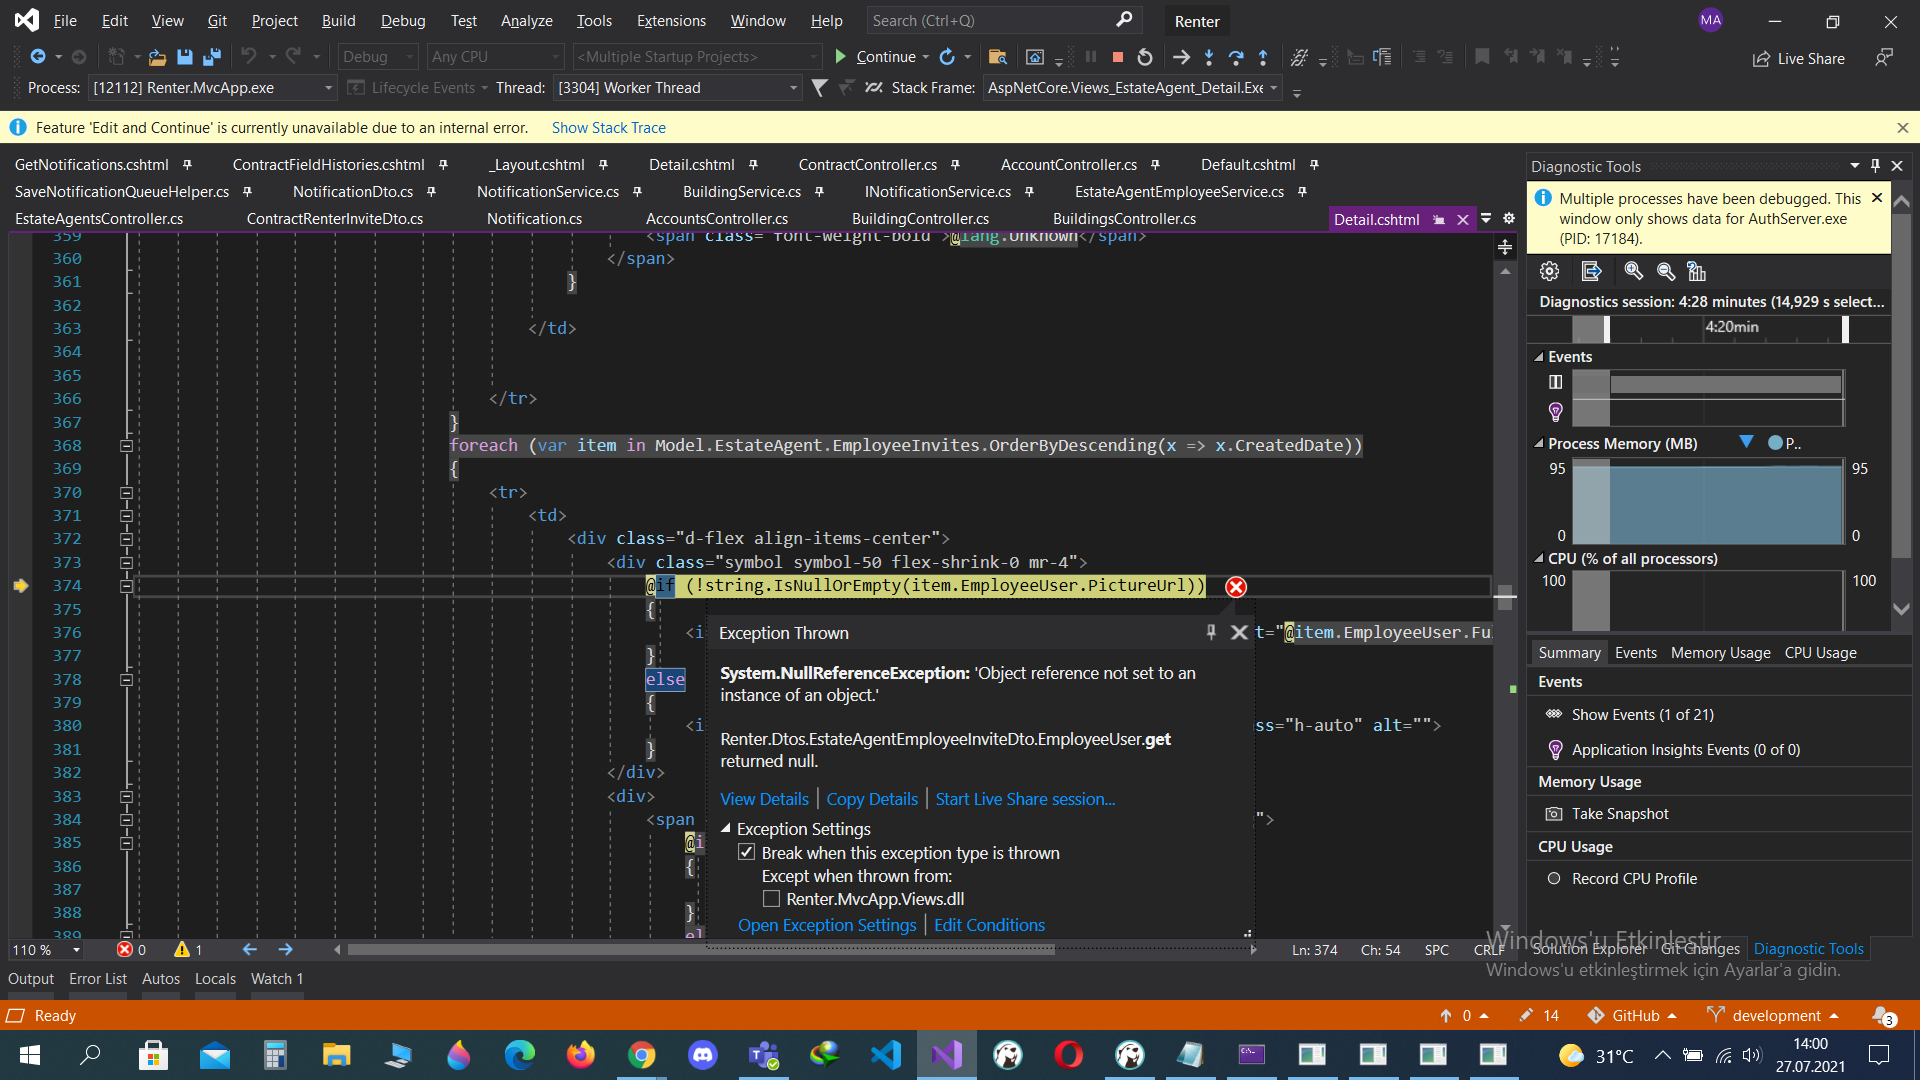1920x1080 pixels.
Task: Collapse the Exception Settings section
Action: (x=726, y=829)
